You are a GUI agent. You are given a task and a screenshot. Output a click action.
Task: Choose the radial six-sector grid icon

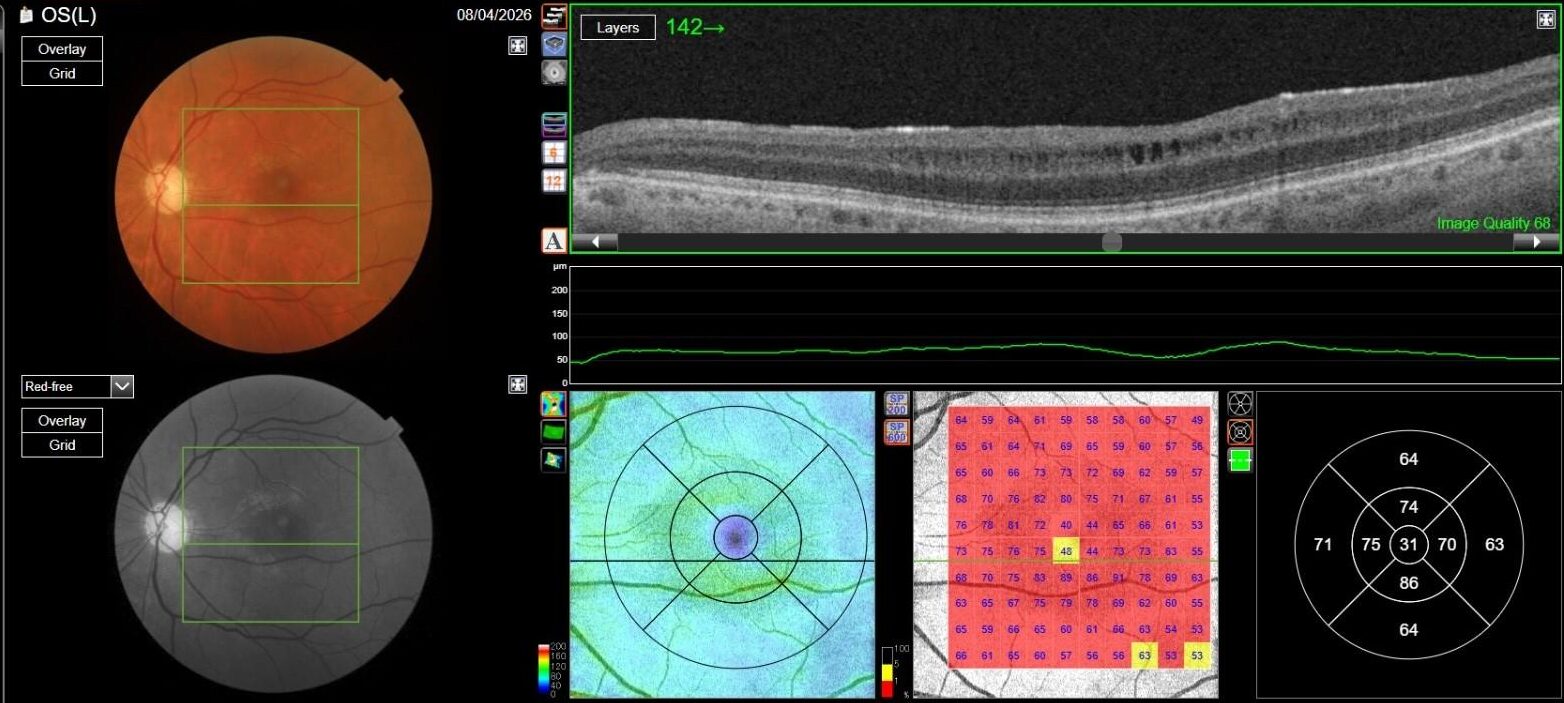pyautogui.click(x=1240, y=403)
